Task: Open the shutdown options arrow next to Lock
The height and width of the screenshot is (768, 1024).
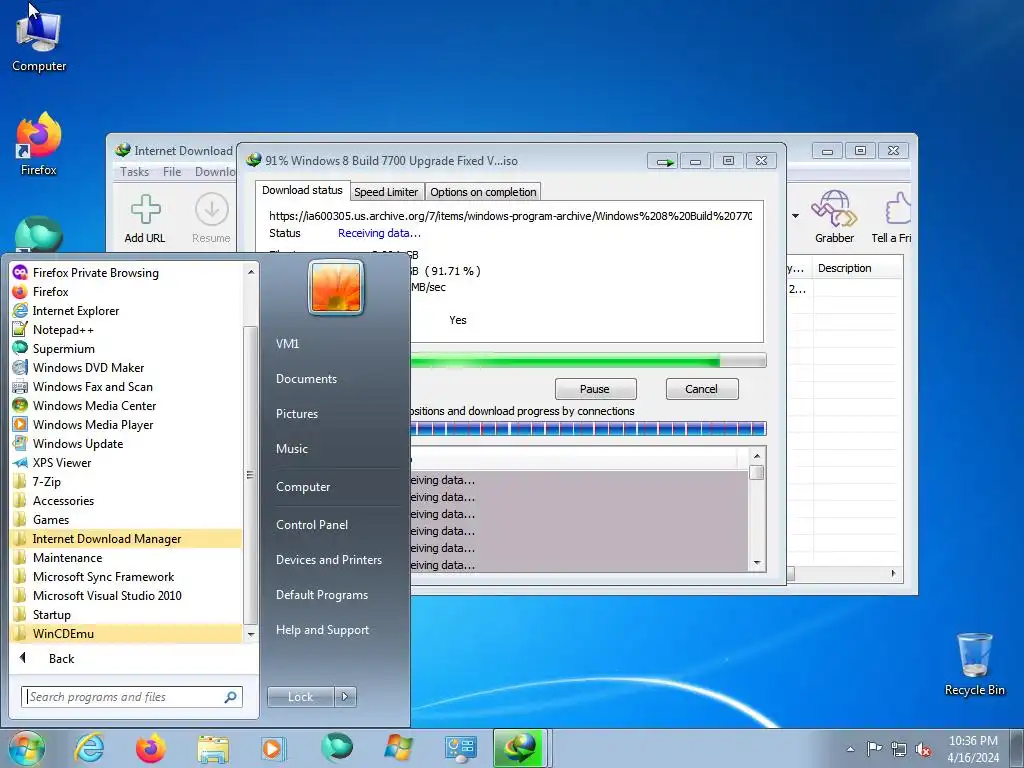Action: pyautogui.click(x=345, y=697)
